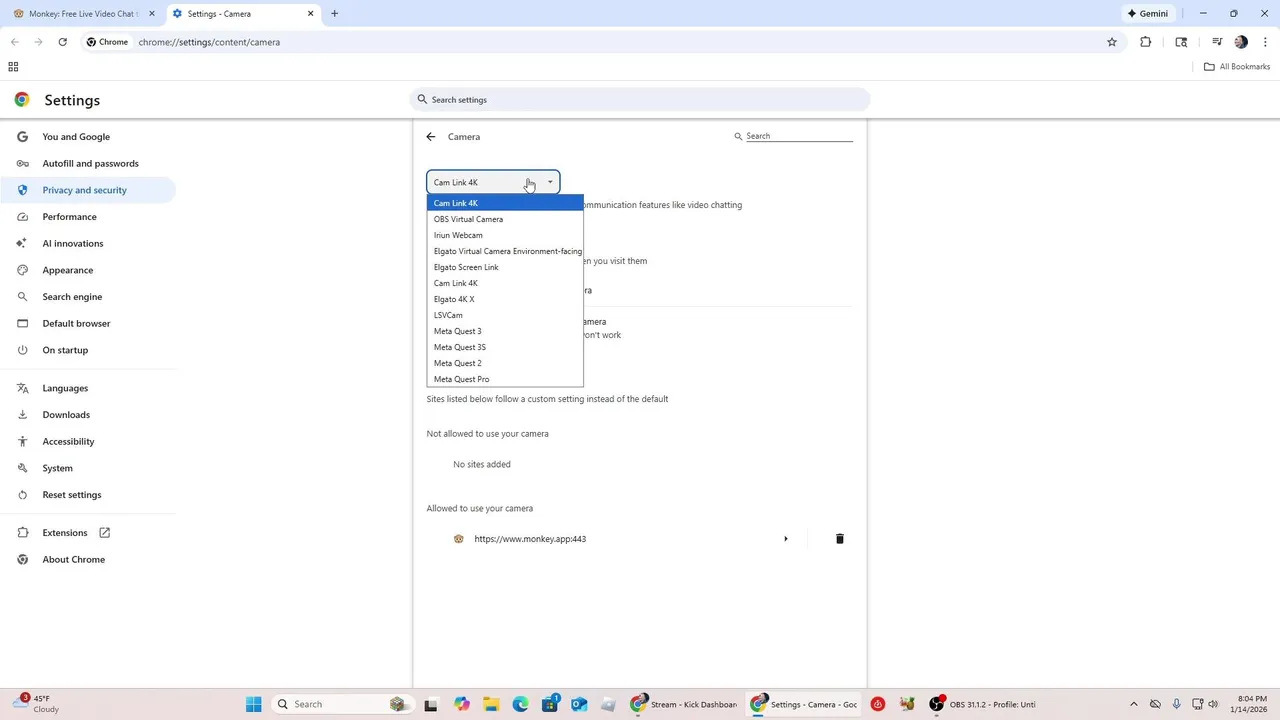
Task: Switch to OBS 31.1.2 taskbar window
Action: [x=983, y=704]
